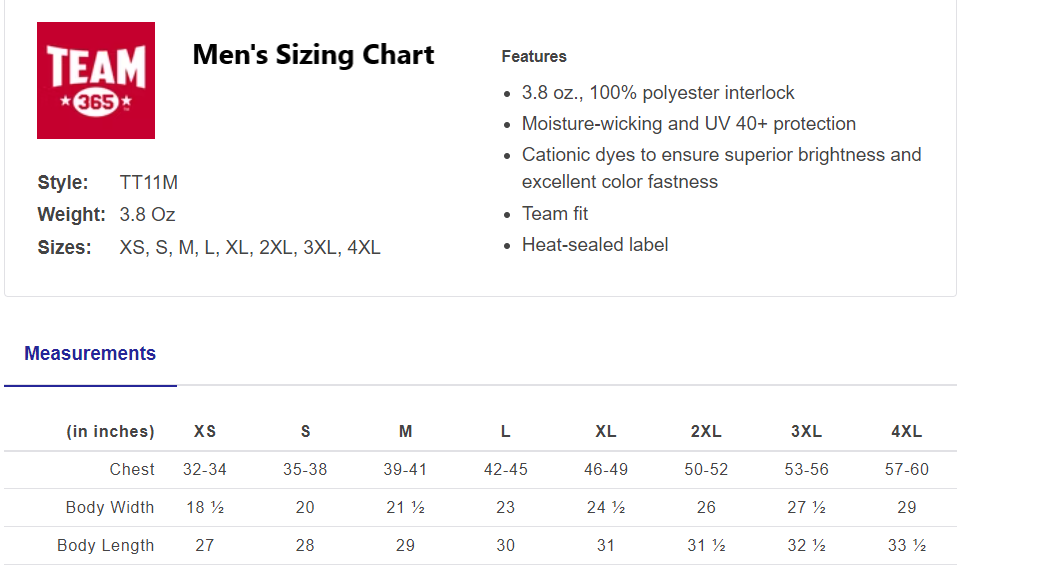
Task: Select chest measurement 39-41 for size M
Action: (405, 470)
